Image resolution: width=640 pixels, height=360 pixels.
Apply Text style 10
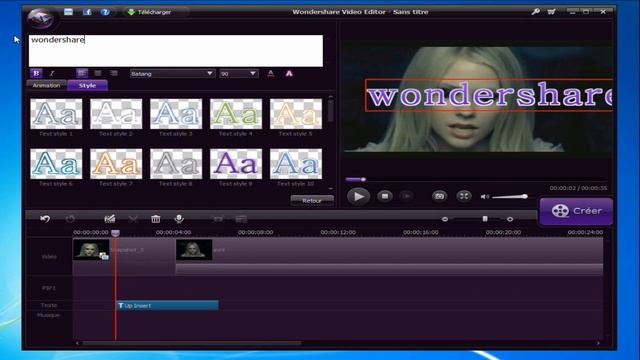pos(296,164)
